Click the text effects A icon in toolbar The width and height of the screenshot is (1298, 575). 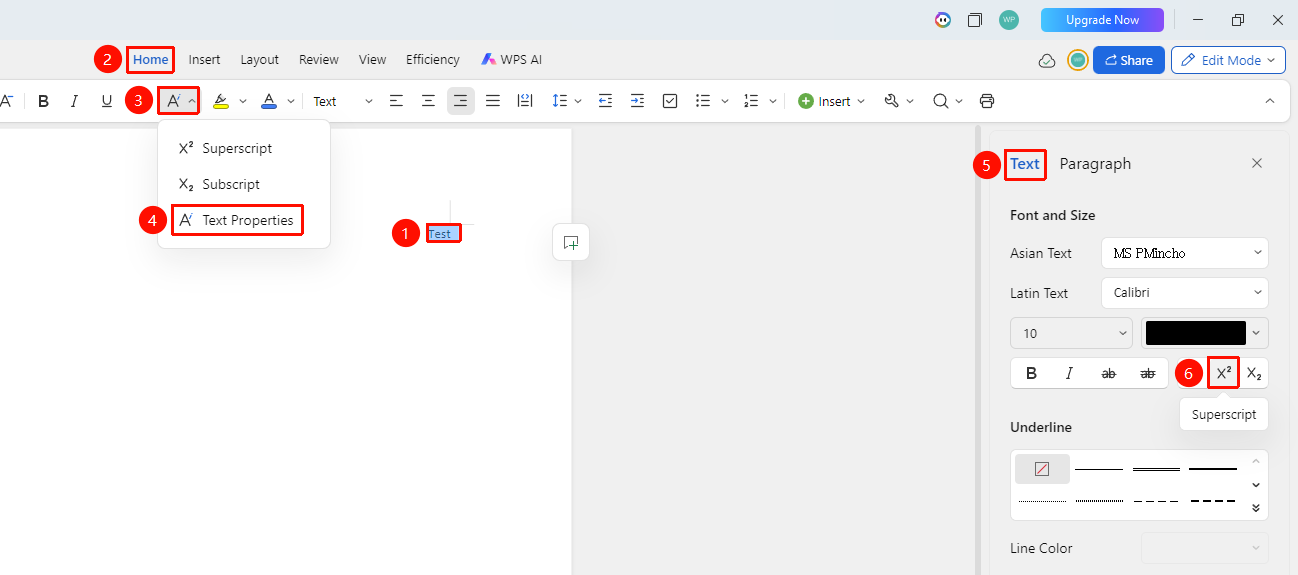pos(173,101)
